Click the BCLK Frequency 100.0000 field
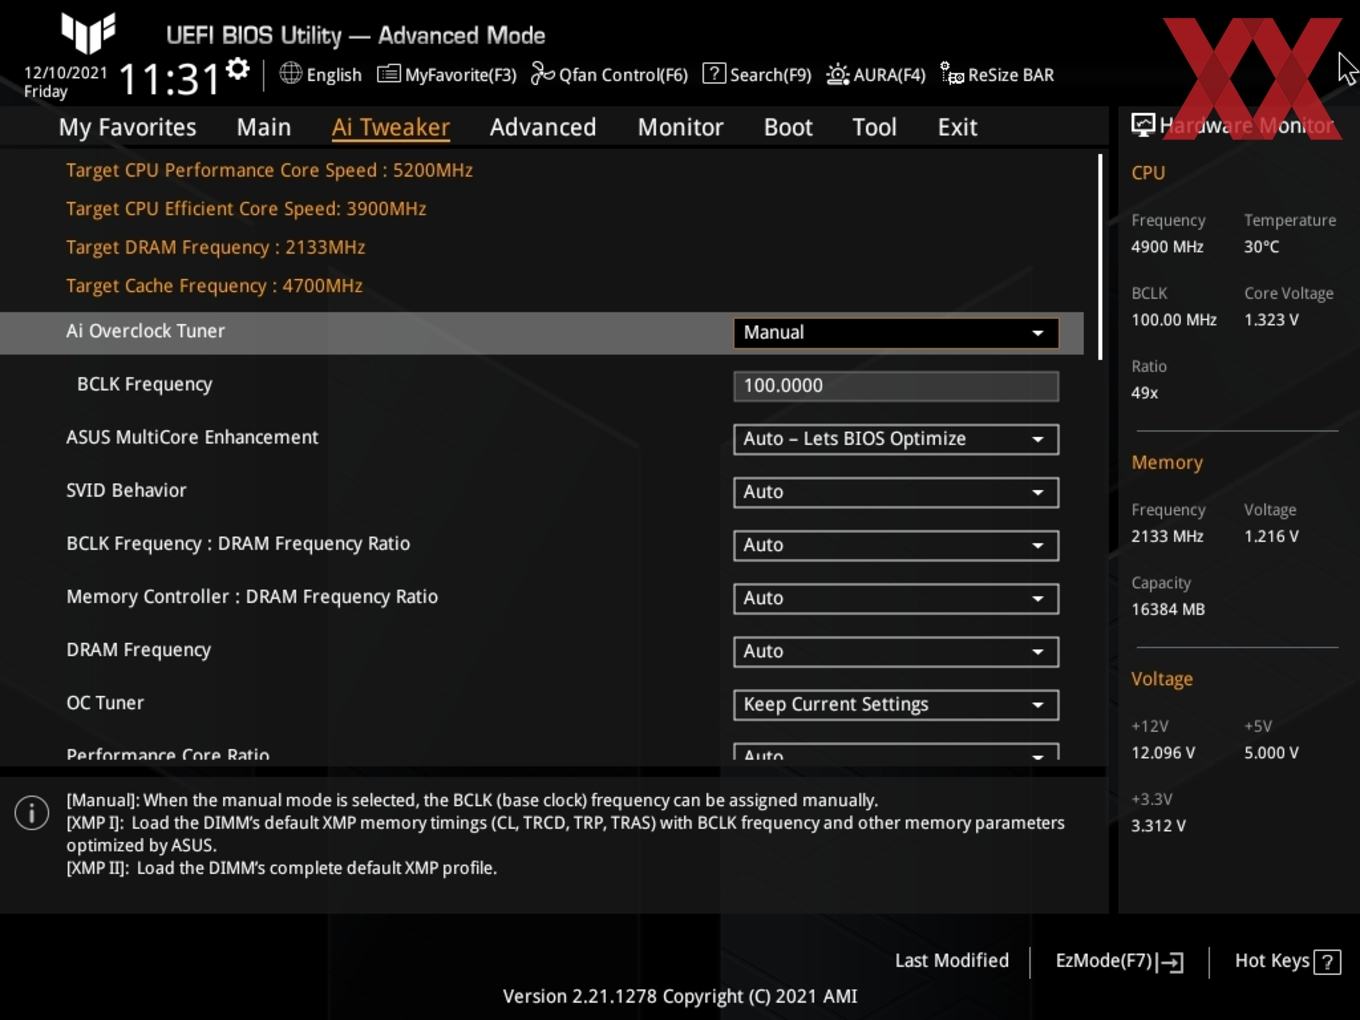This screenshot has height=1020, width=1360. point(896,386)
